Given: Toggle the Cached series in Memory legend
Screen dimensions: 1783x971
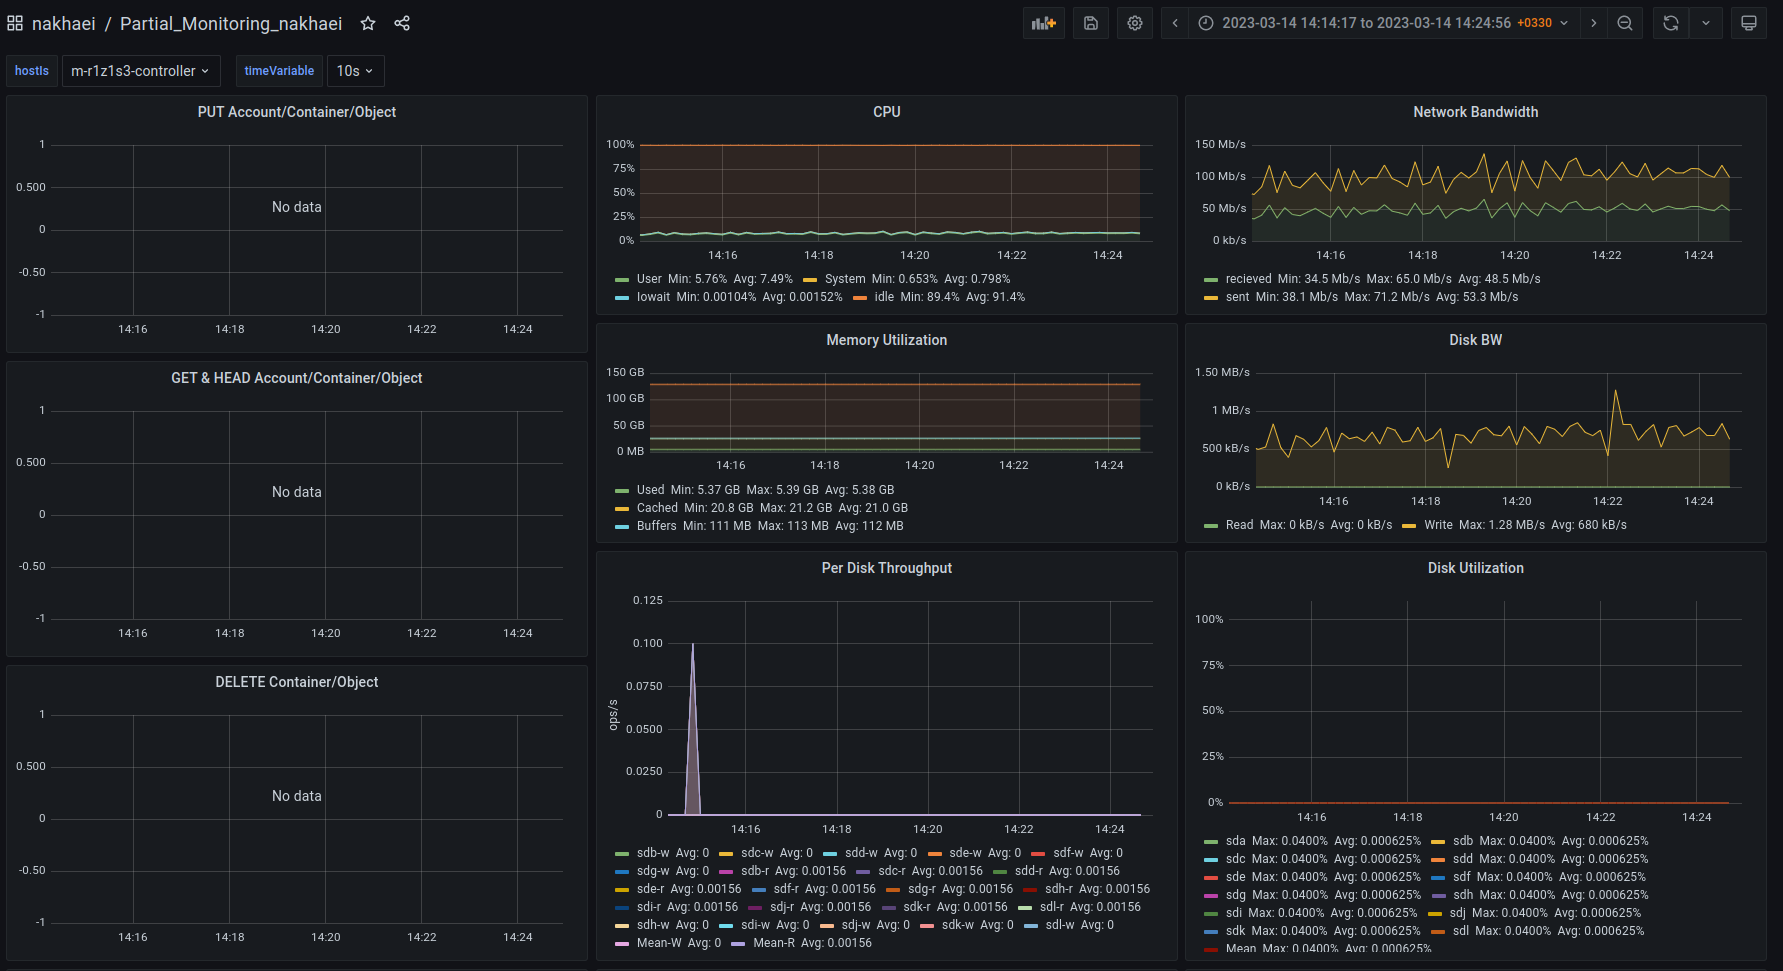Looking at the screenshot, I should click(x=657, y=508).
